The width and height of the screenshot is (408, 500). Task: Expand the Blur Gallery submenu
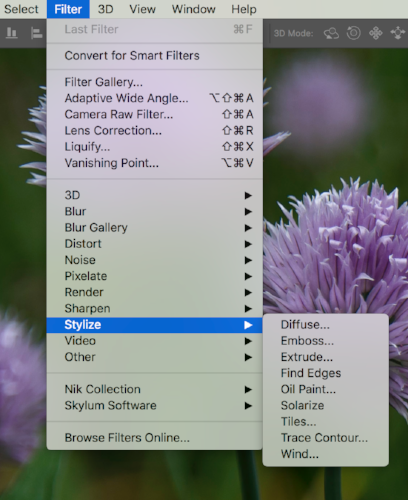click(155, 227)
